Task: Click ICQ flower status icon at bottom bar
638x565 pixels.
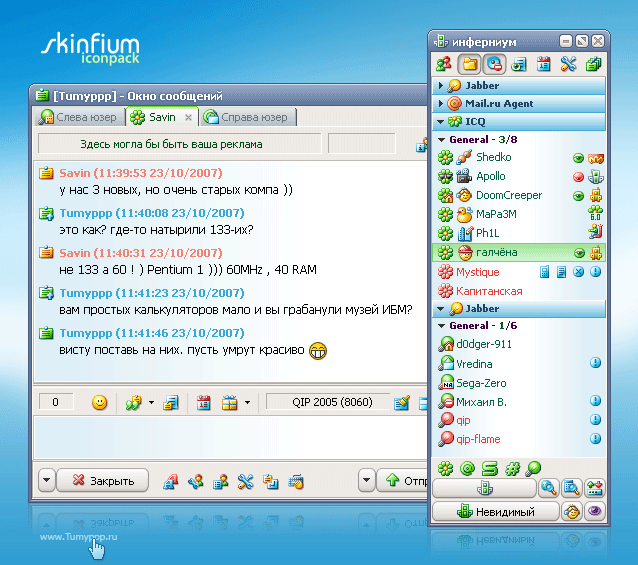Action: (445, 469)
